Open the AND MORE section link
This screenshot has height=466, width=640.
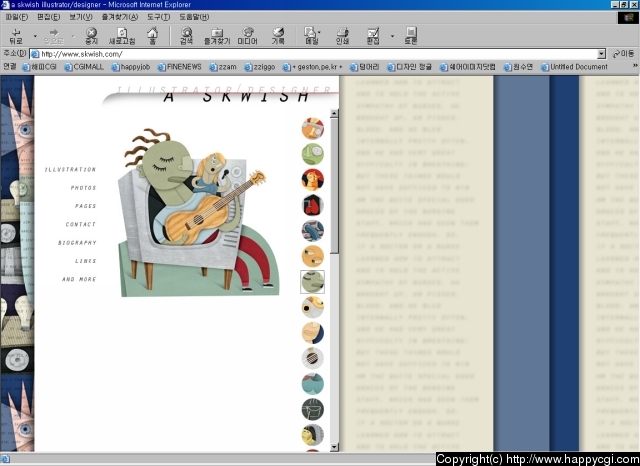coord(79,280)
